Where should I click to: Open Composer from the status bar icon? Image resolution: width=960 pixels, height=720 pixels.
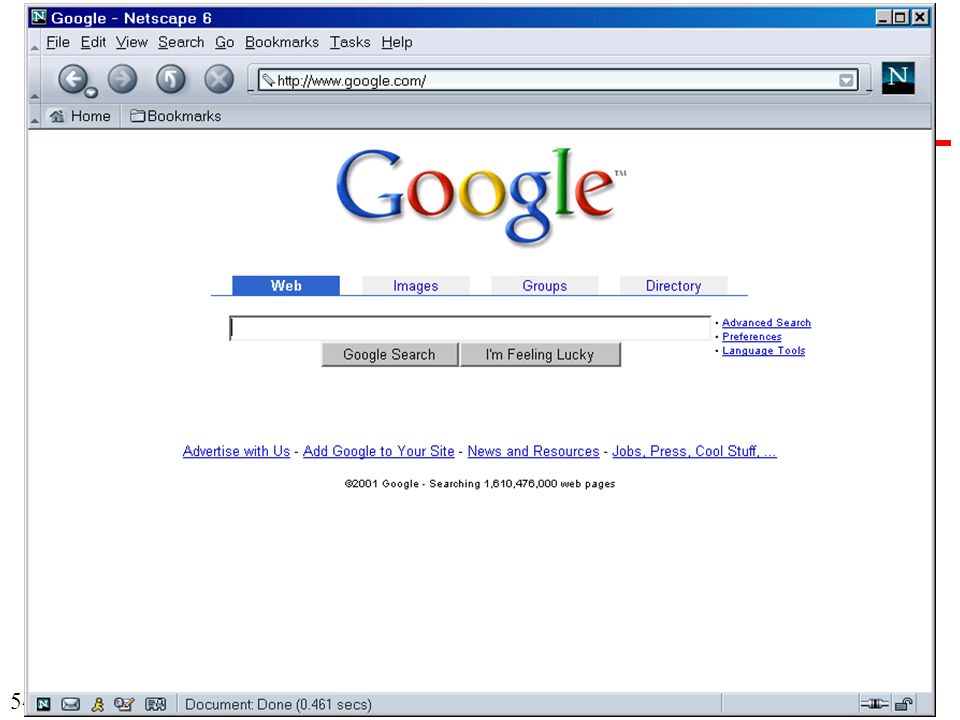coord(124,704)
